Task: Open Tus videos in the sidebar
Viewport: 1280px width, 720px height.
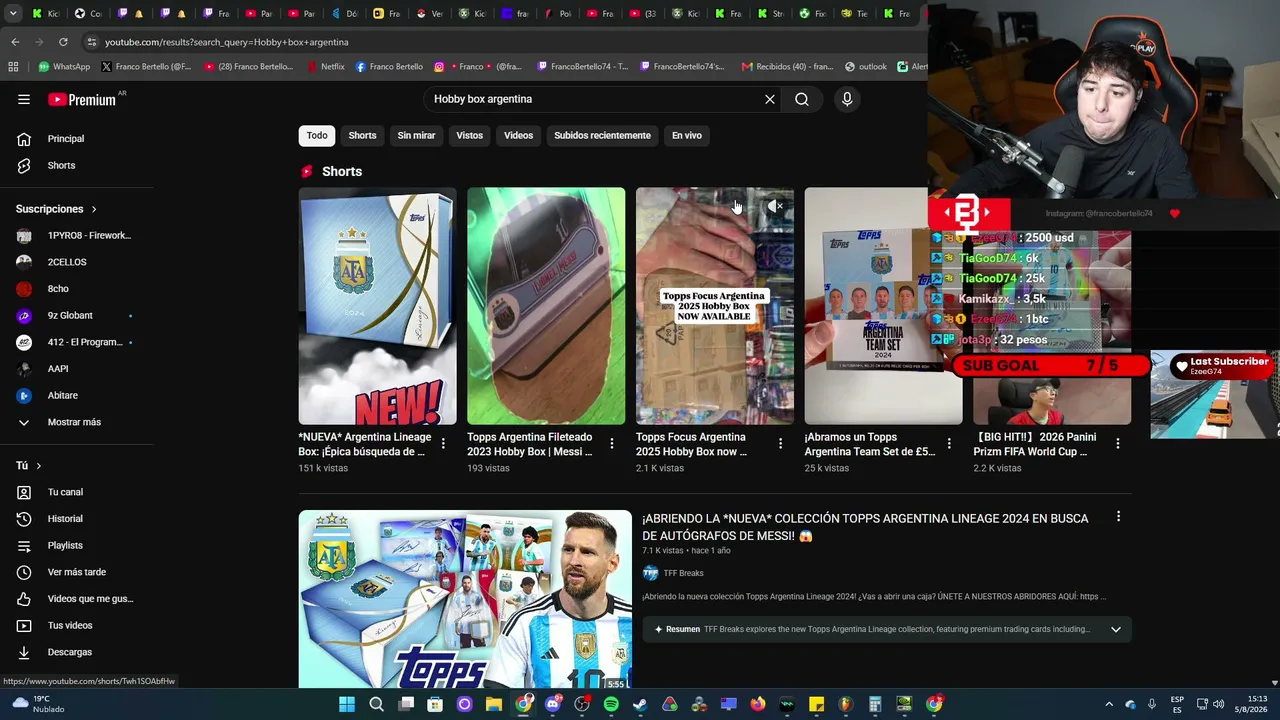Action: pyautogui.click(x=70, y=625)
